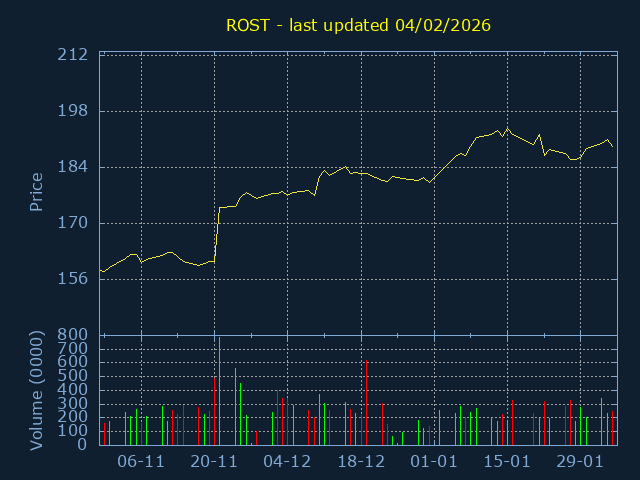
Task: Click the volume axis label 400
Action: (x=73, y=390)
